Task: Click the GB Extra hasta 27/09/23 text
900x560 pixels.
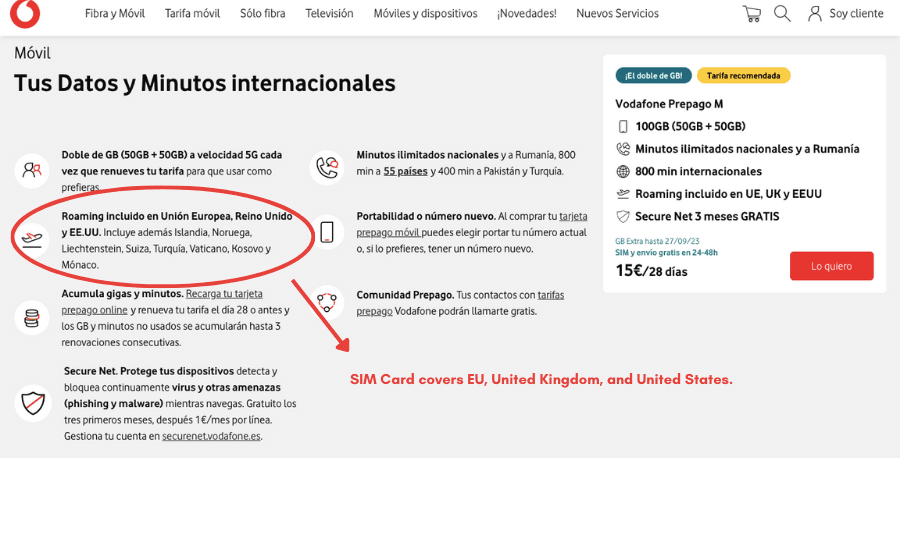Action: [x=657, y=242]
